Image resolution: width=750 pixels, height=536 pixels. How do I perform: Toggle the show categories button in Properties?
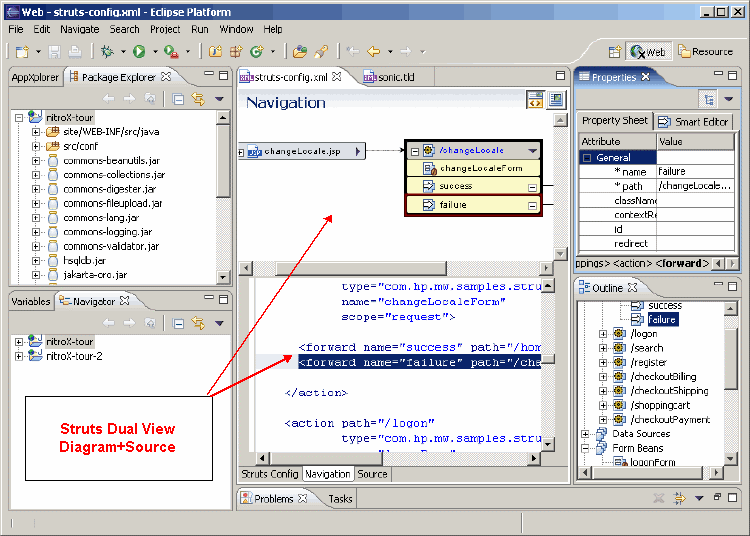(x=709, y=99)
